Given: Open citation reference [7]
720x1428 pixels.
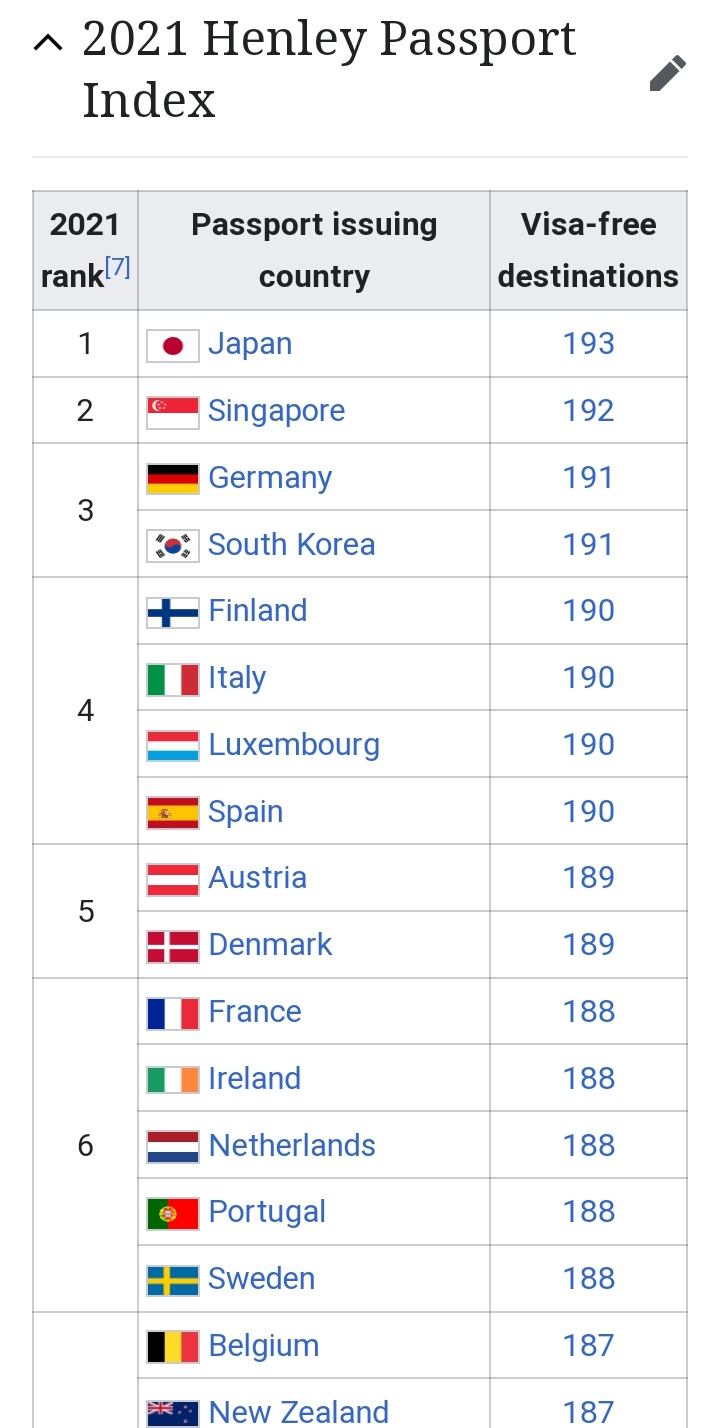Looking at the screenshot, I should click(118, 268).
